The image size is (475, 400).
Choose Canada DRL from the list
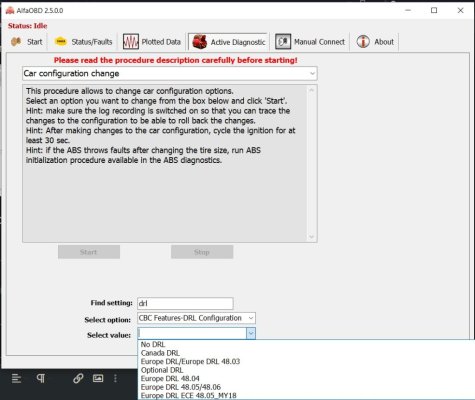tap(160, 353)
